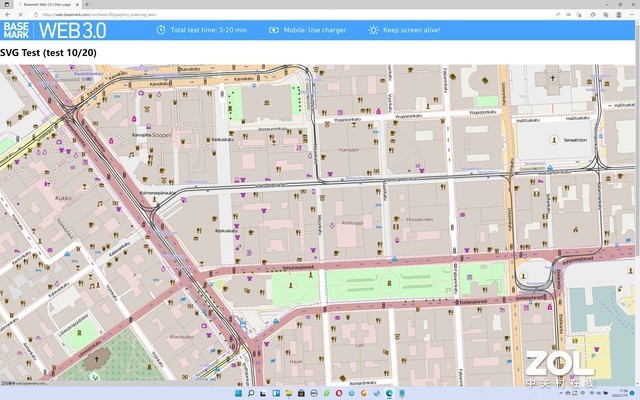Click the 'Senaatintori' map label

(x=576, y=140)
